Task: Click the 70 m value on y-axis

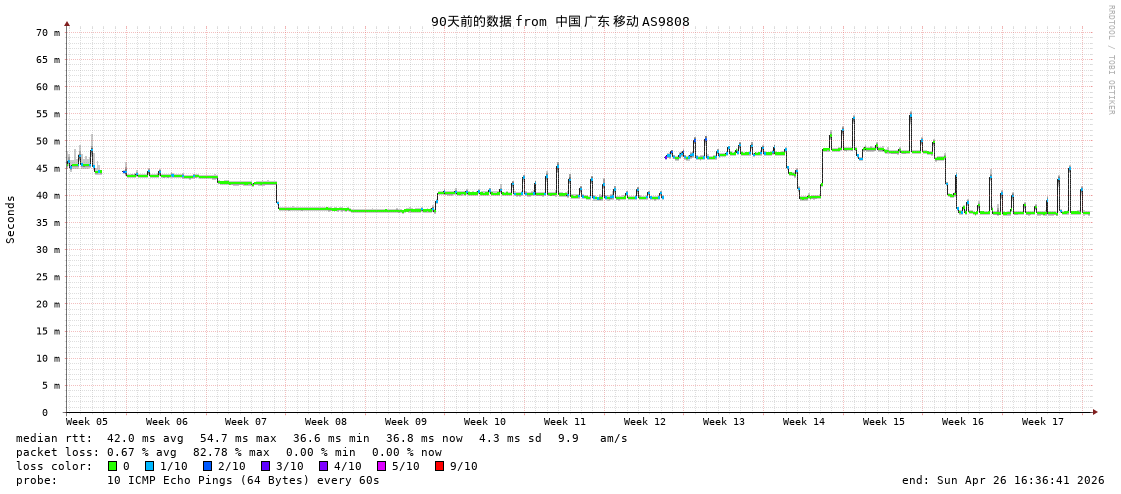Action: [x=48, y=33]
